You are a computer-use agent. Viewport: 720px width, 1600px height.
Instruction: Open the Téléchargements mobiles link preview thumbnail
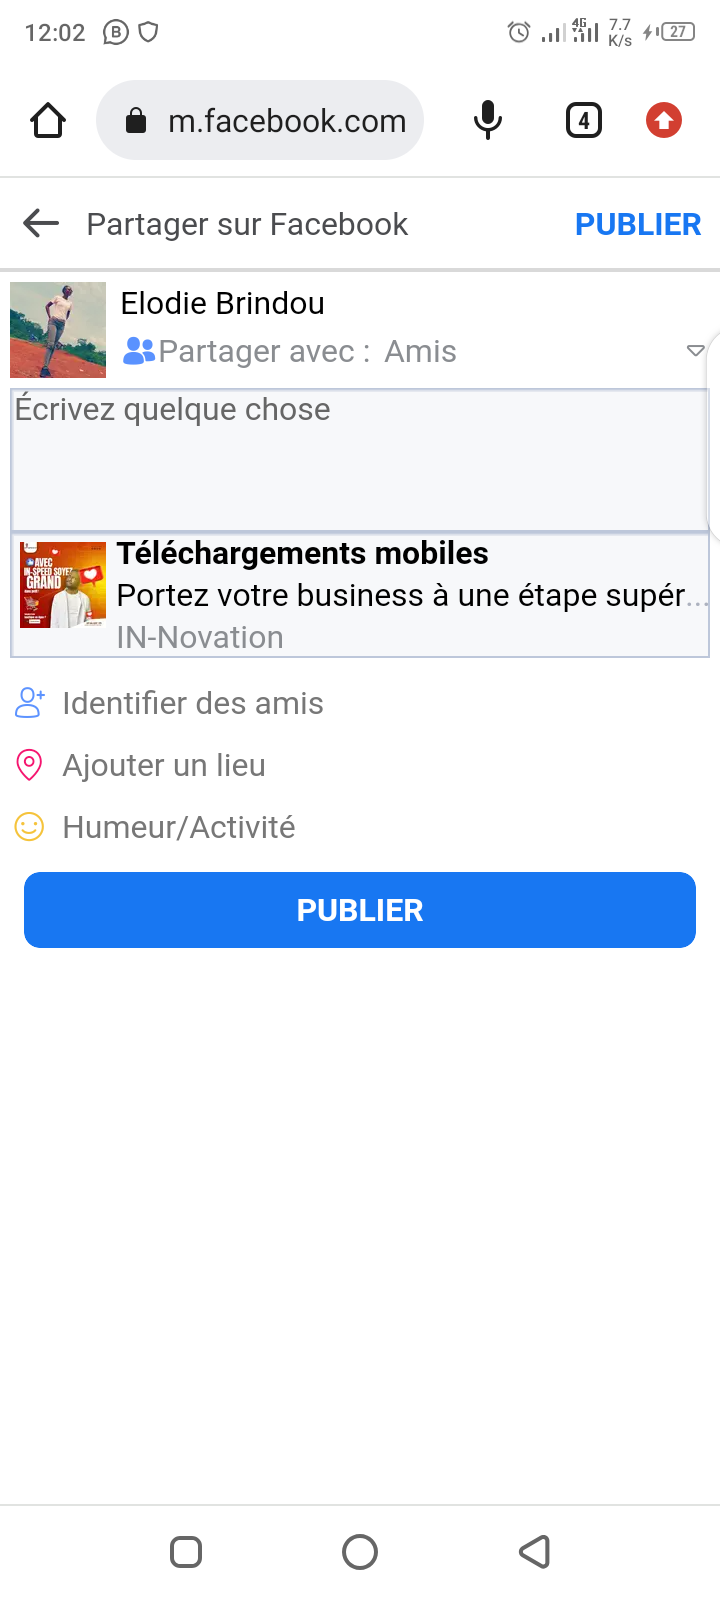point(63,585)
